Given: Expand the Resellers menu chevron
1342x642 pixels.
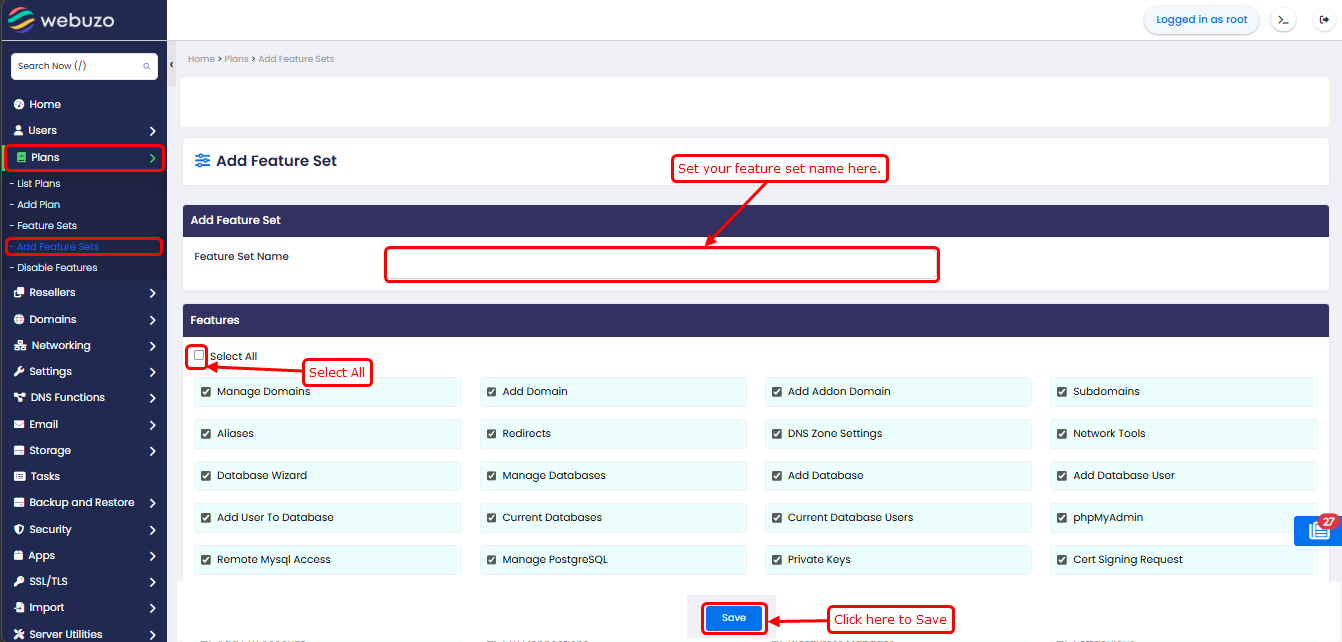Looking at the screenshot, I should (152, 293).
